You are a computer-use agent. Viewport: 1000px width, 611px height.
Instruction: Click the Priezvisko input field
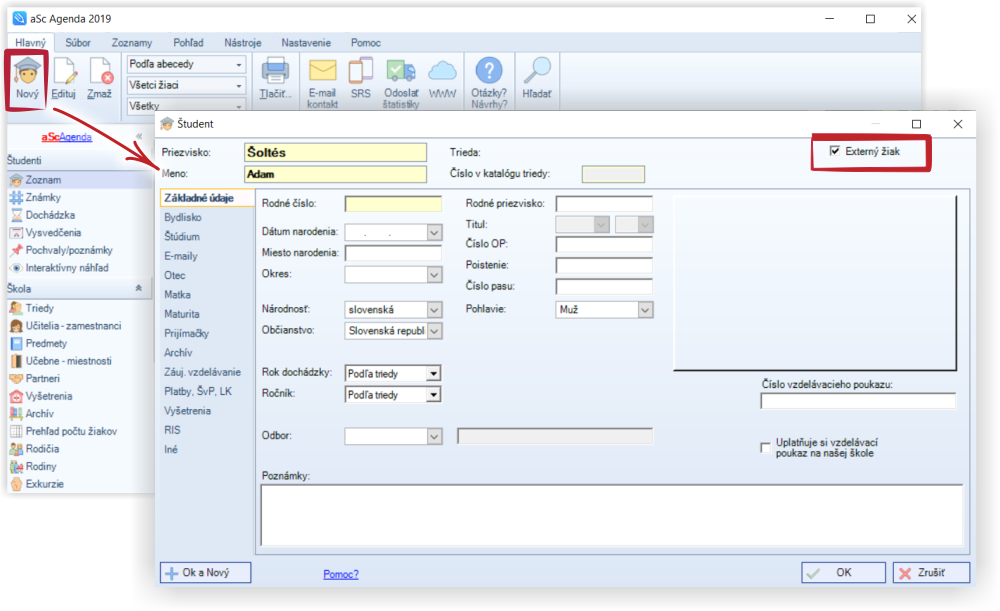pos(335,152)
